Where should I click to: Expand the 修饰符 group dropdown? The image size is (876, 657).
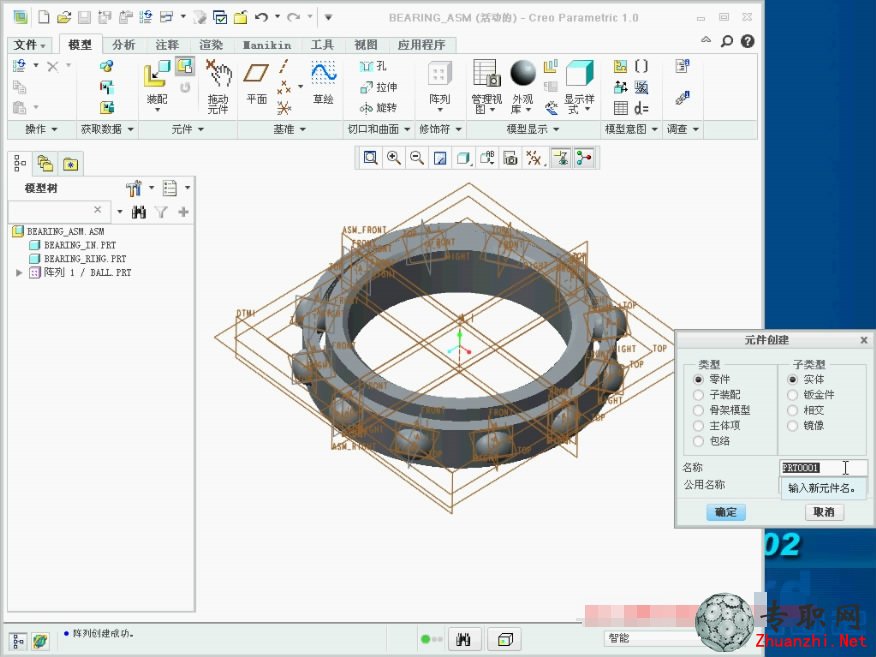click(441, 129)
